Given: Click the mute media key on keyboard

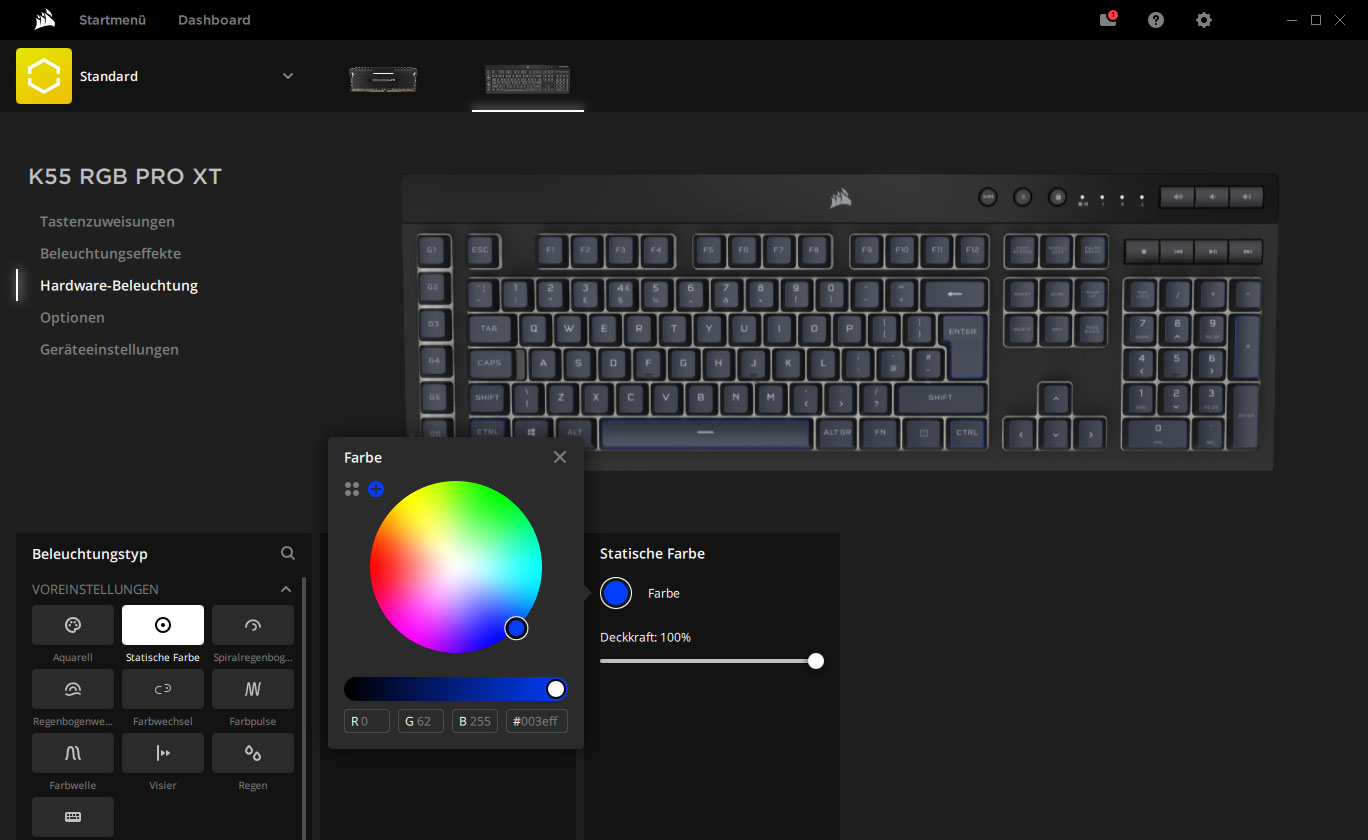Looking at the screenshot, I should (1178, 197).
